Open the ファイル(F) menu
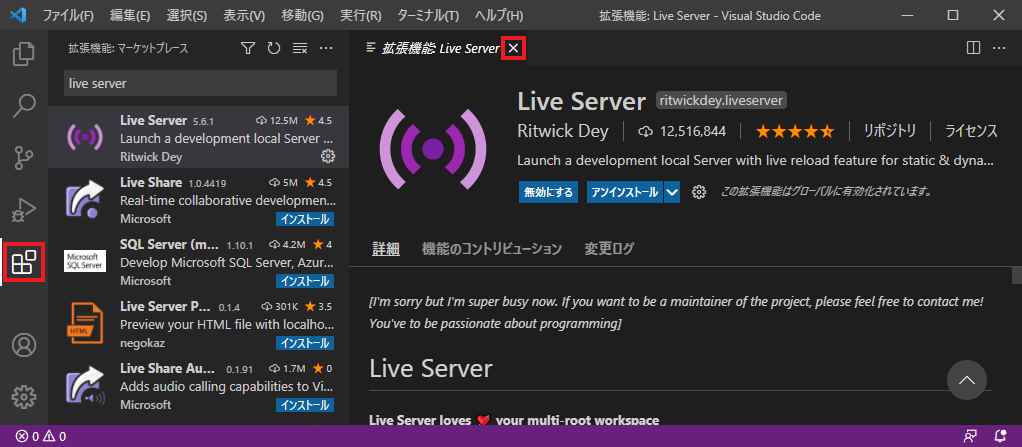The height and width of the screenshot is (447, 1022). click(68, 15)
